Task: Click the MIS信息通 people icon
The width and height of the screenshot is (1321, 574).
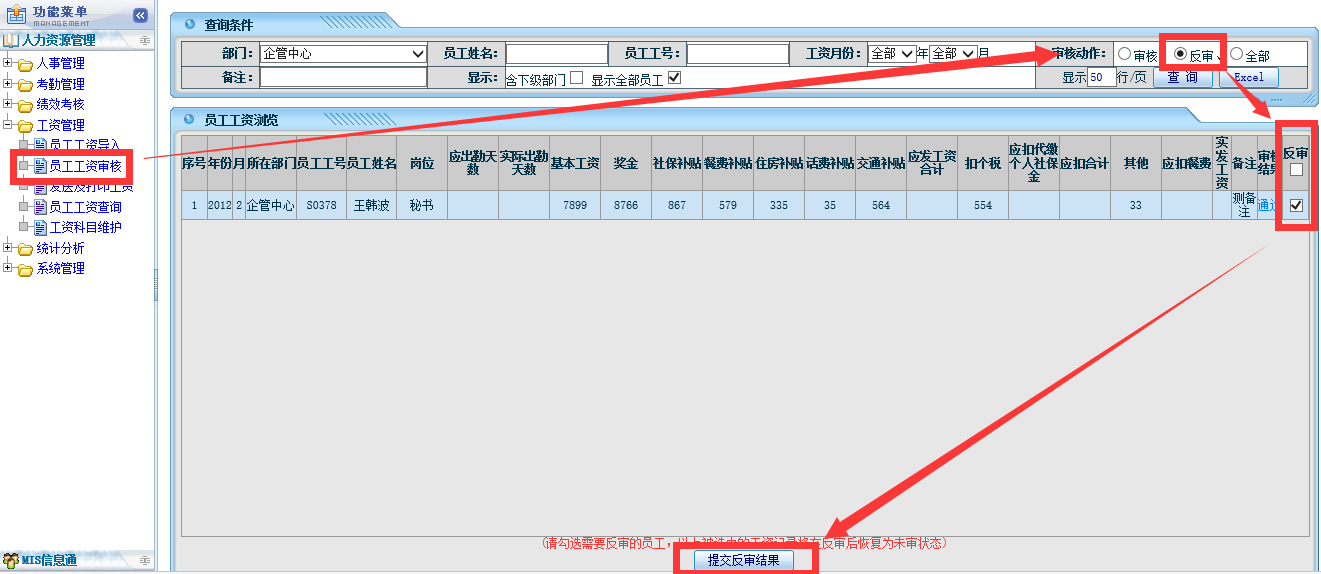Action: (x=10, y=560)
